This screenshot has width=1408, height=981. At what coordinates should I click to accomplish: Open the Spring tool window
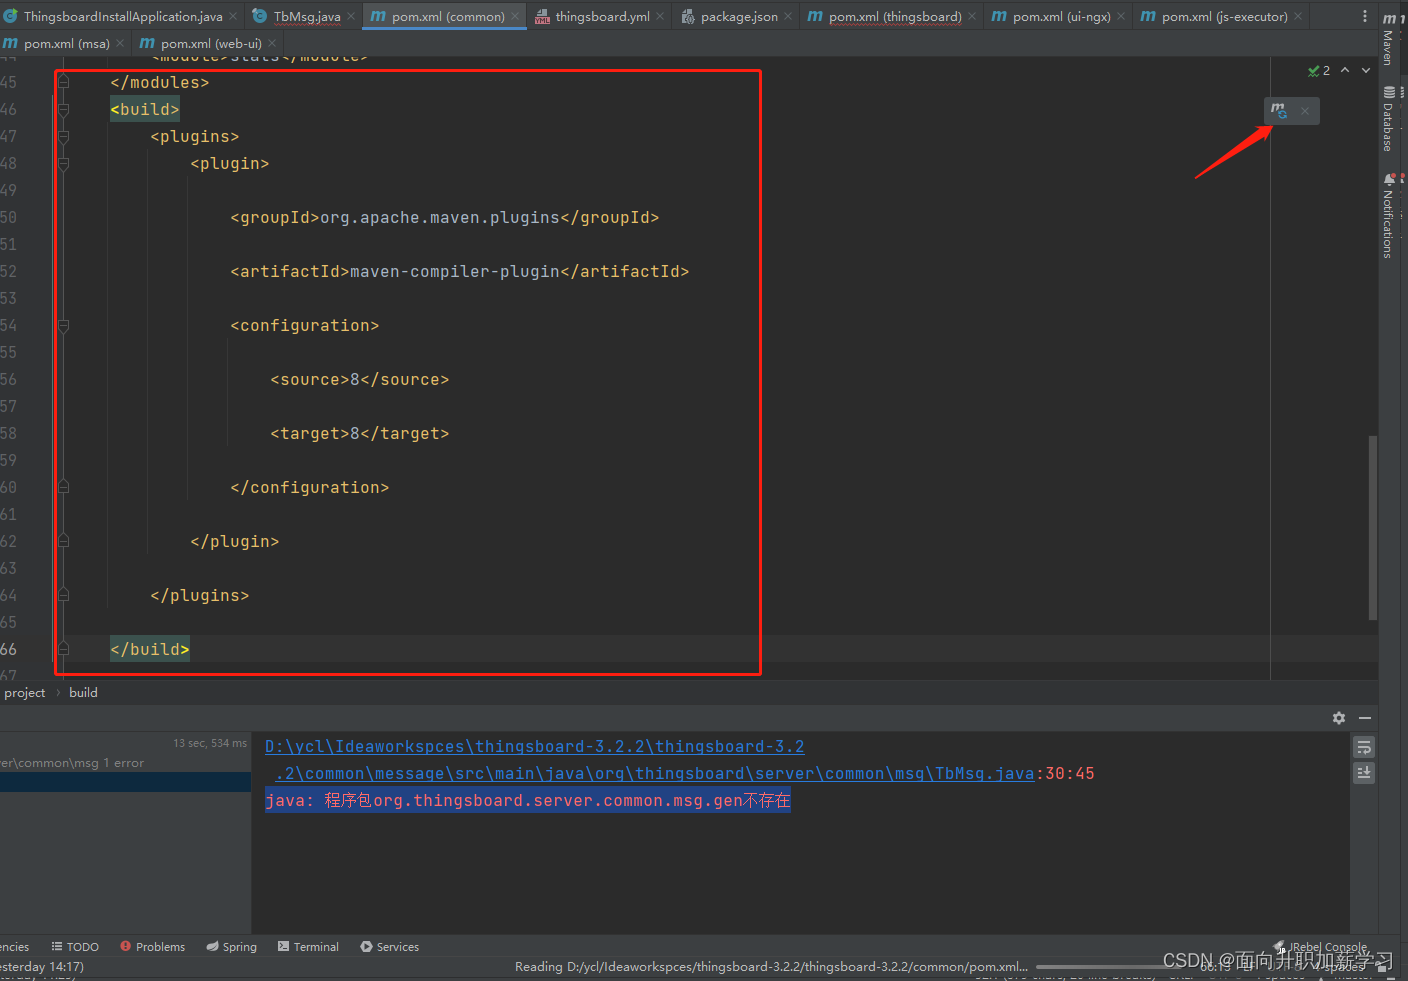[x=231, y=946]
